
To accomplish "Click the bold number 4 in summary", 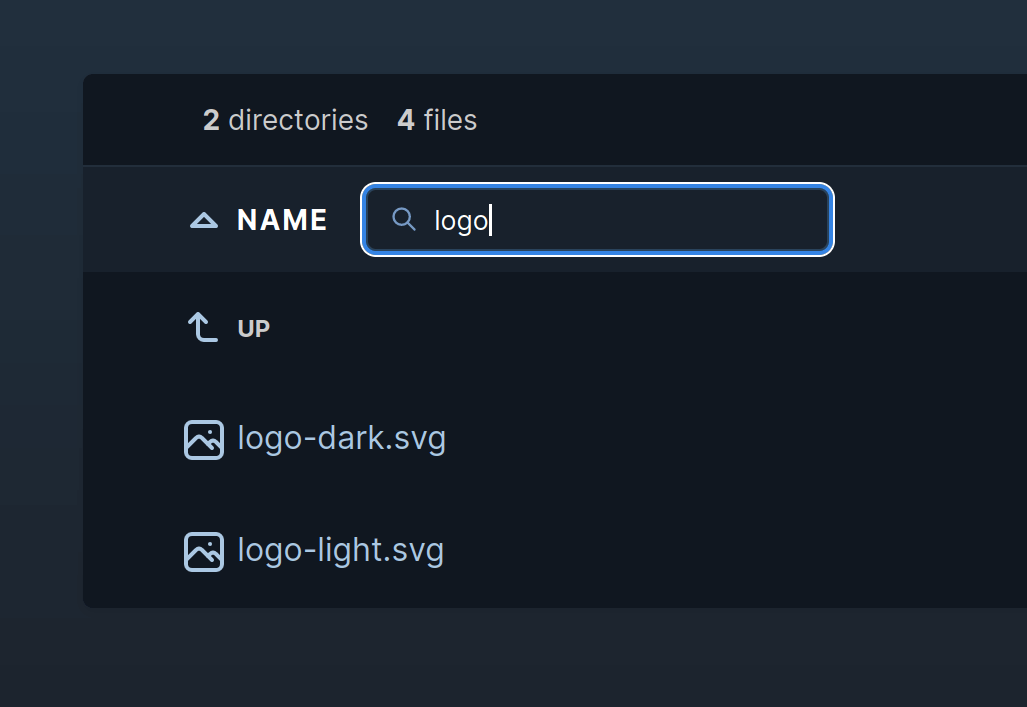I will point(406,120).
